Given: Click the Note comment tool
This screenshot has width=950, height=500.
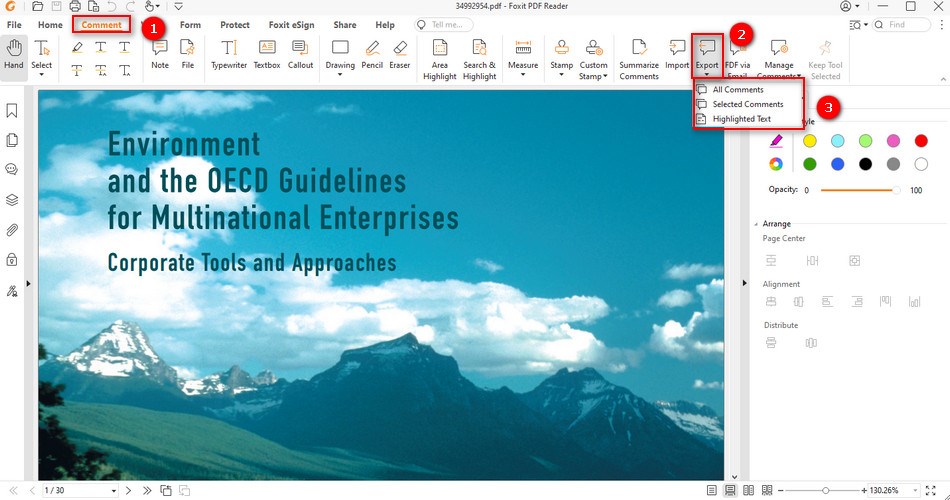Looking at the screenshot, I should [x=159, y=56].
